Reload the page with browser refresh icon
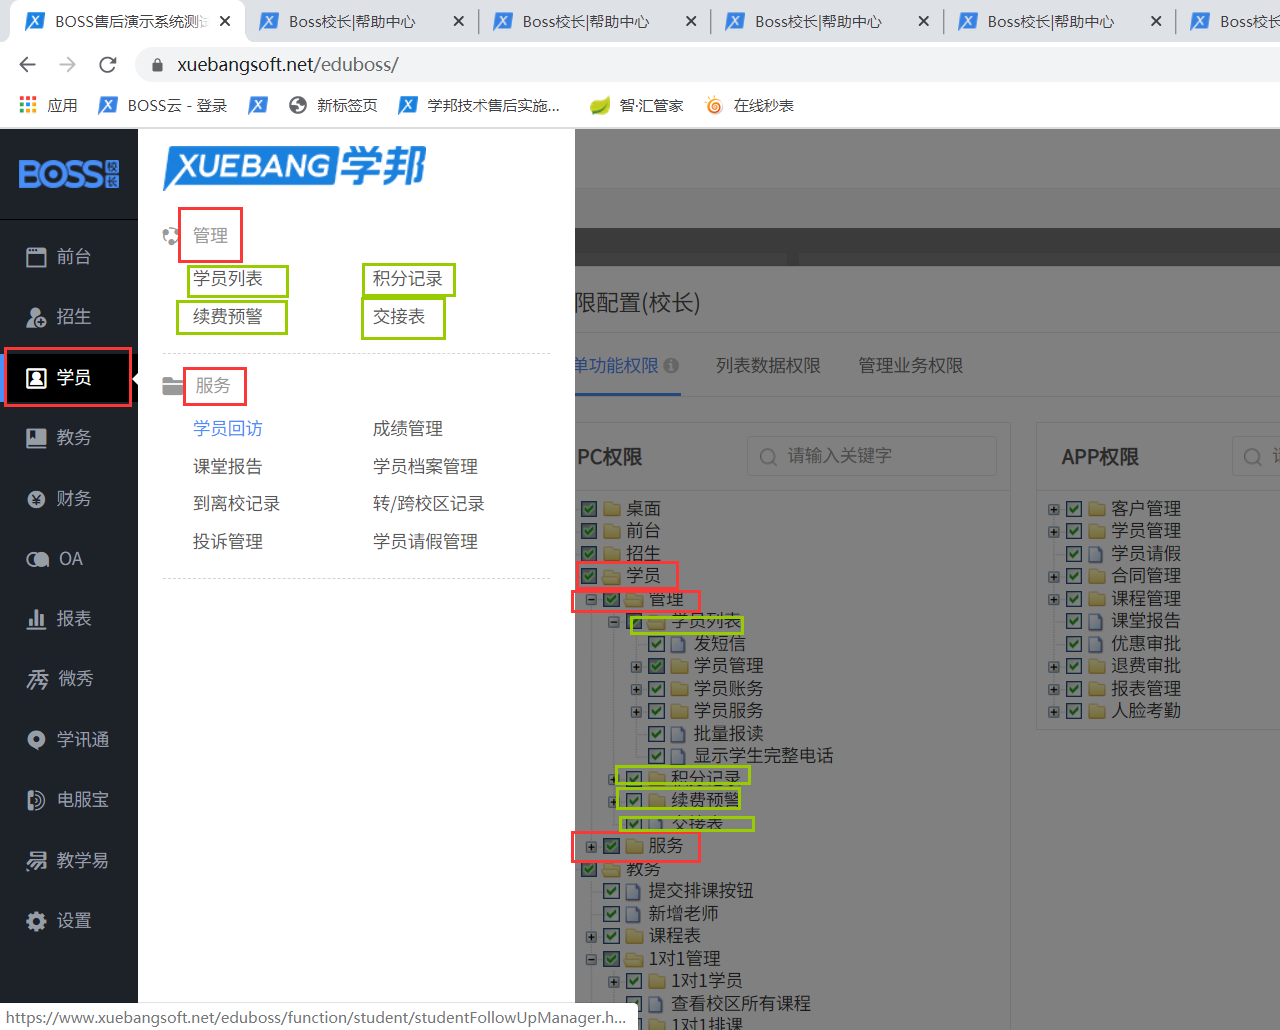The width and height of the screenshot is (1280, 1030). pyautogui.click(x=108, y=65)
